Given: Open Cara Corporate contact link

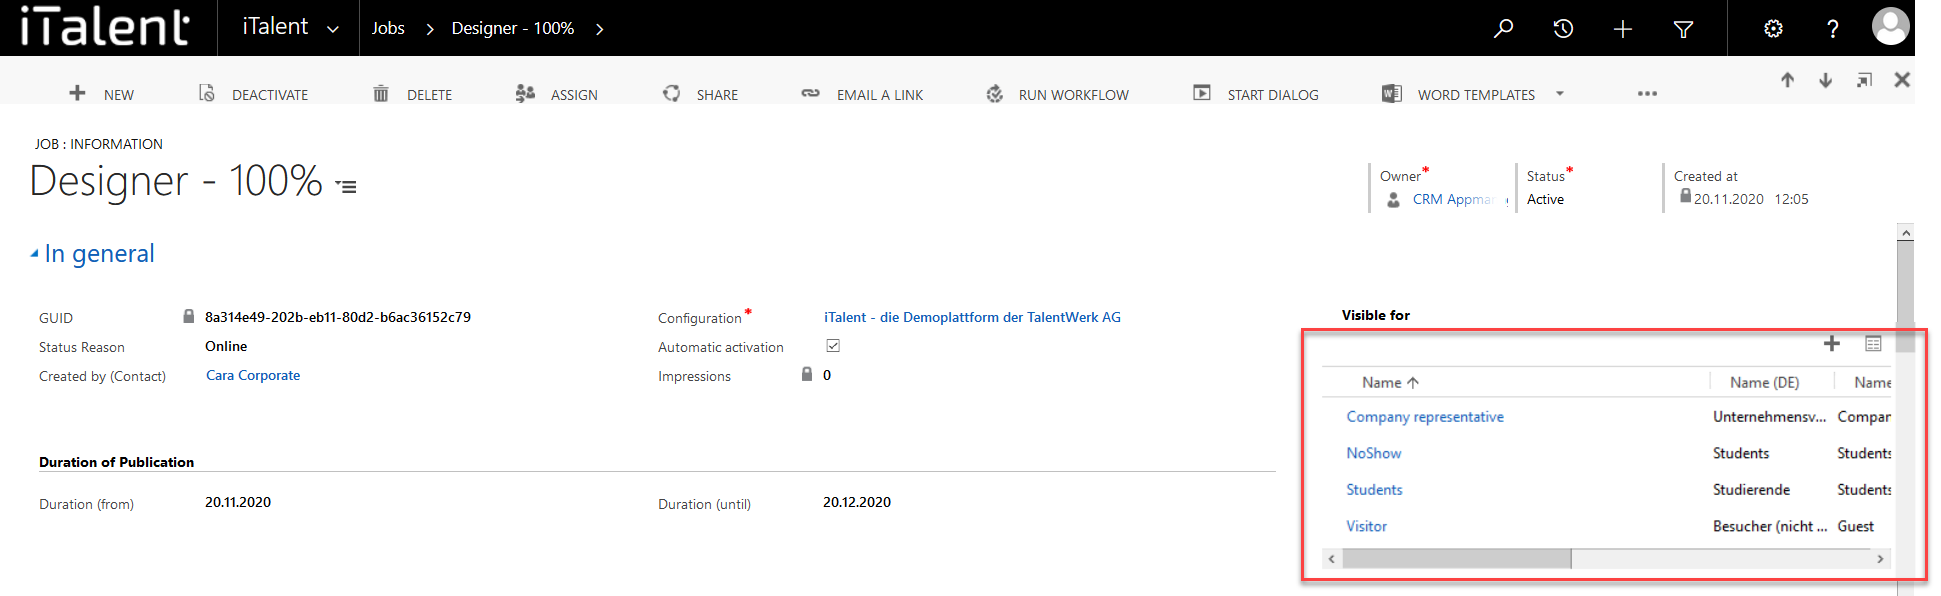Looking at the screenshot, I should click(253, 375).
